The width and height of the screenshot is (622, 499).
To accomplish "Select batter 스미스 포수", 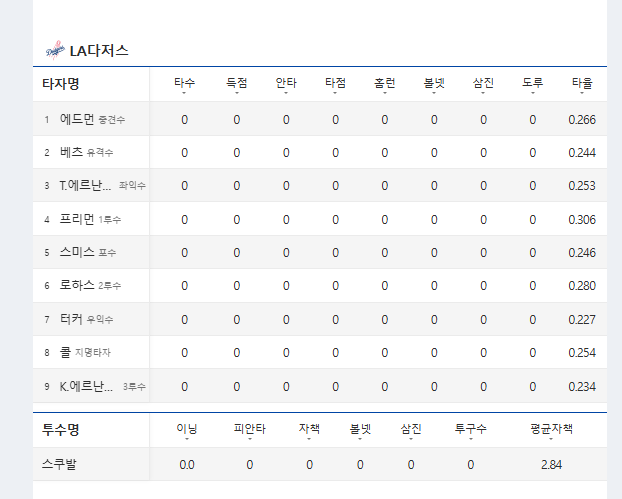I will pos(88,252).
